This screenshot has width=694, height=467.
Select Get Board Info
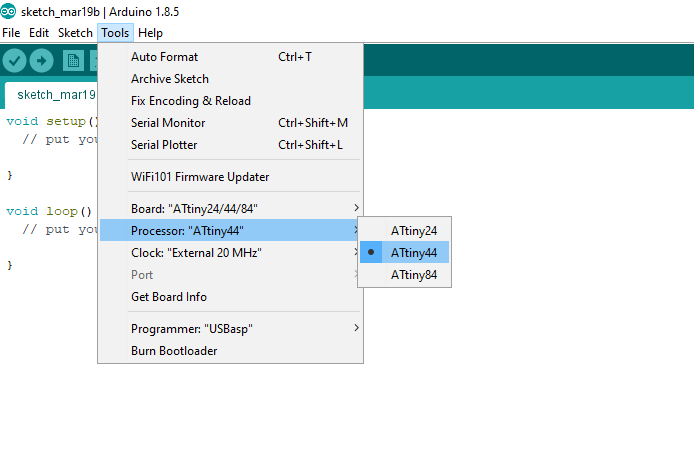click(x=169, y=297)
